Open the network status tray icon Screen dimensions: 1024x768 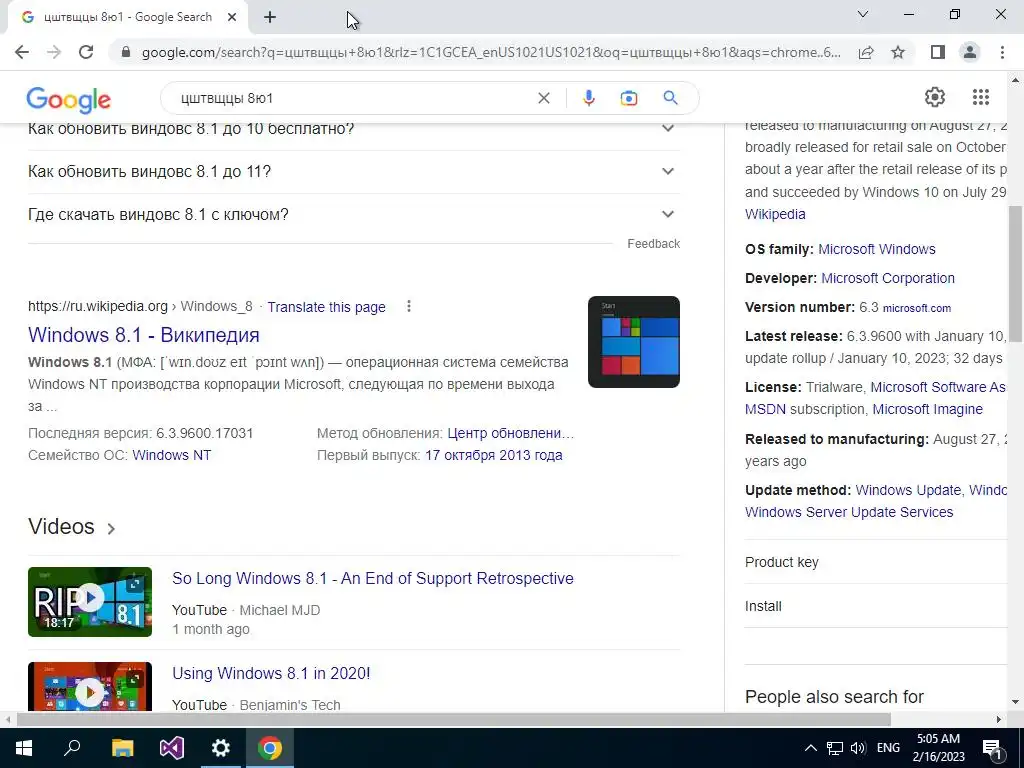coord(835,748)
